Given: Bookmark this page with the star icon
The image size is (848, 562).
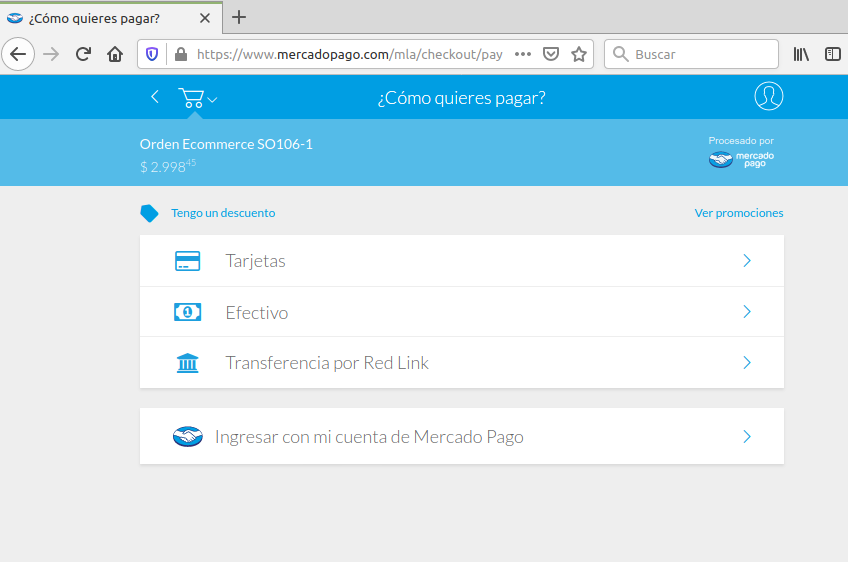Looking at the screenshot, I should (579, 54).
